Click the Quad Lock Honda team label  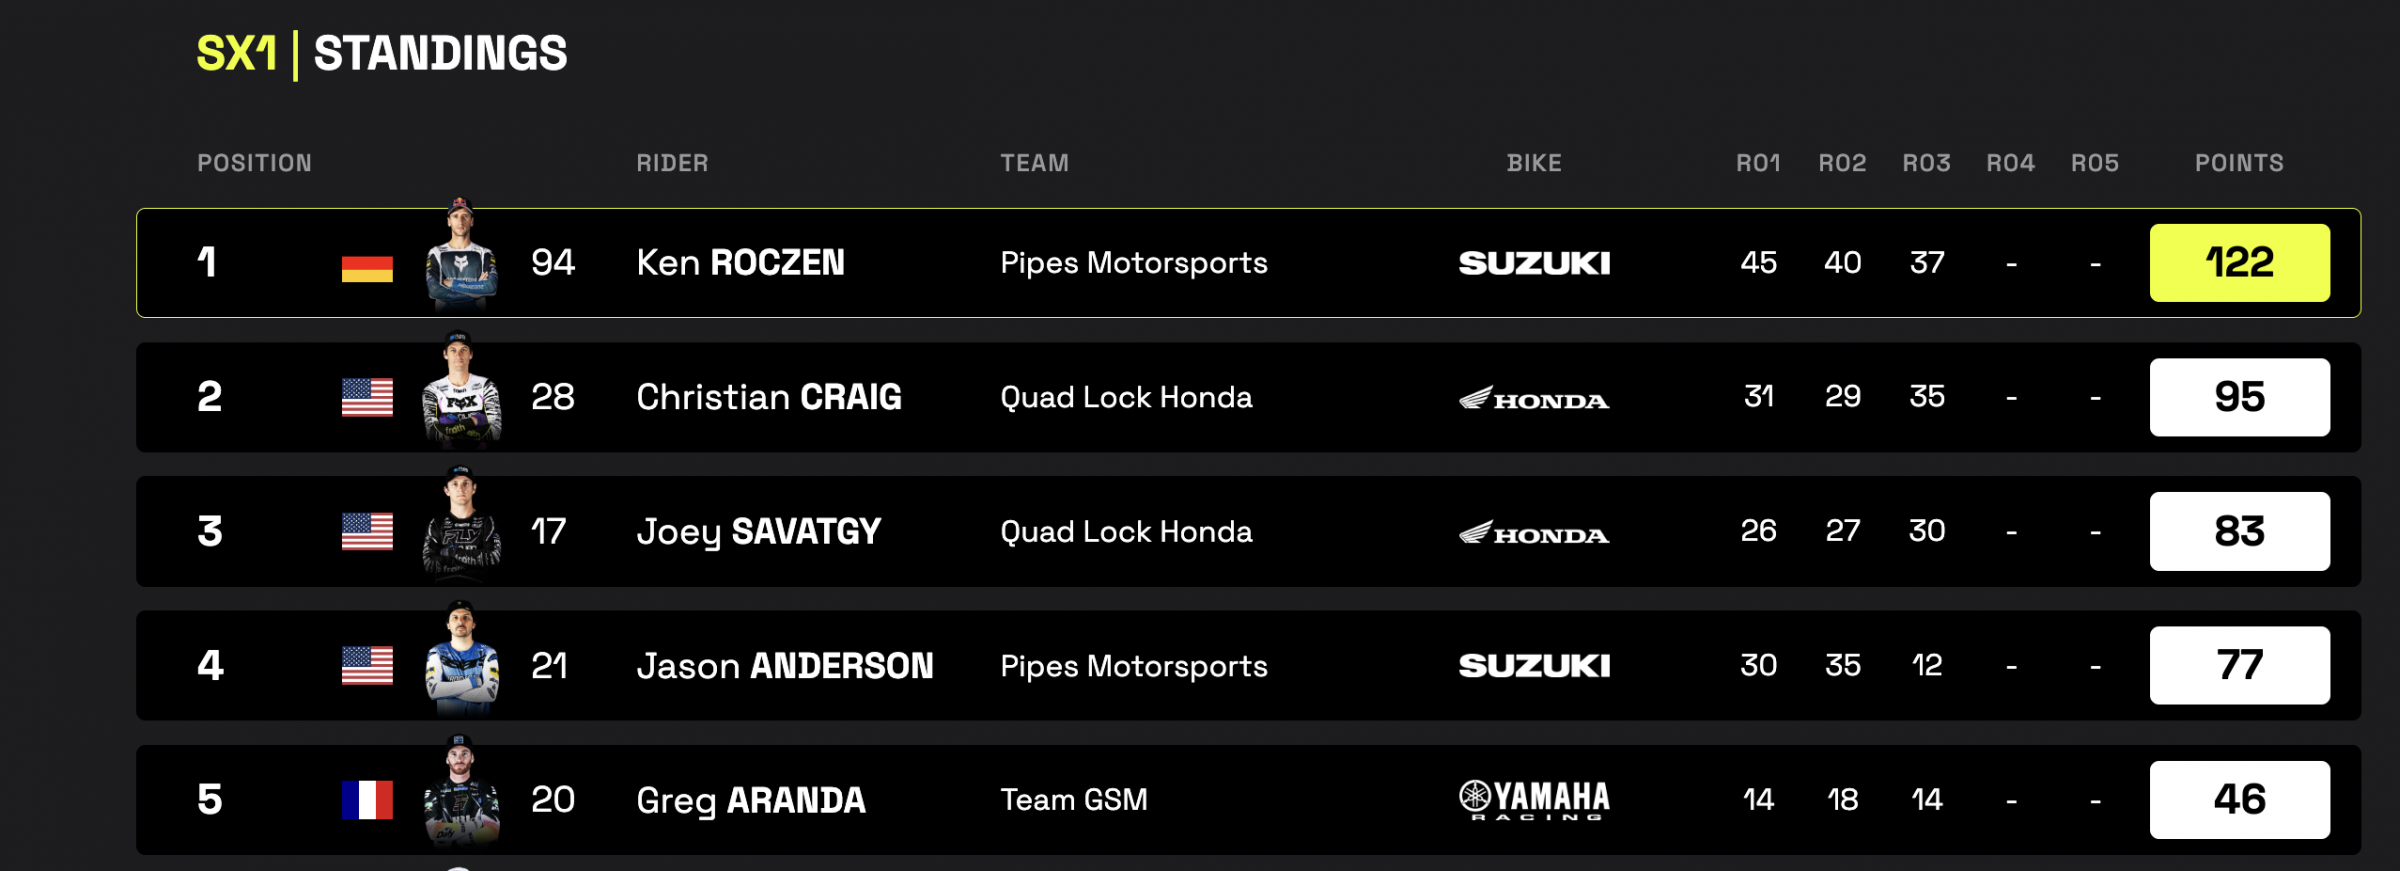[1127, 398]
